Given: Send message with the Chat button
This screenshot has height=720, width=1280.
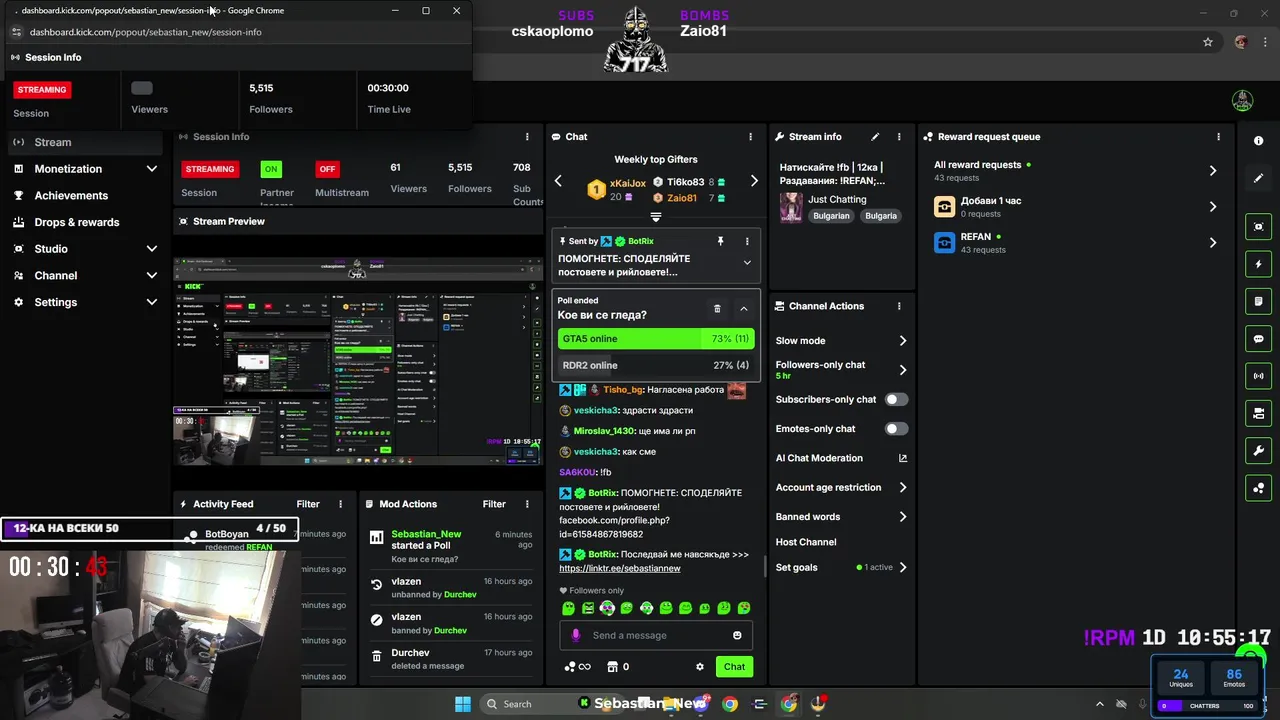Looking at the screenshot, I should [x=734, y=667].
